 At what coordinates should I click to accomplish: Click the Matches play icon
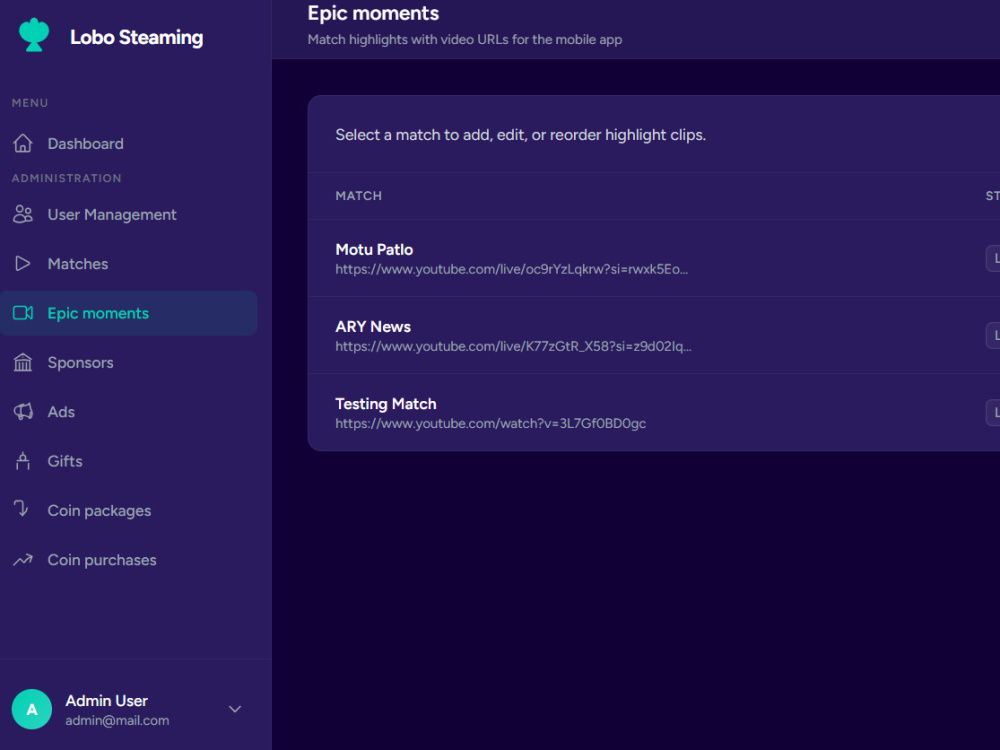coord(23,263)
